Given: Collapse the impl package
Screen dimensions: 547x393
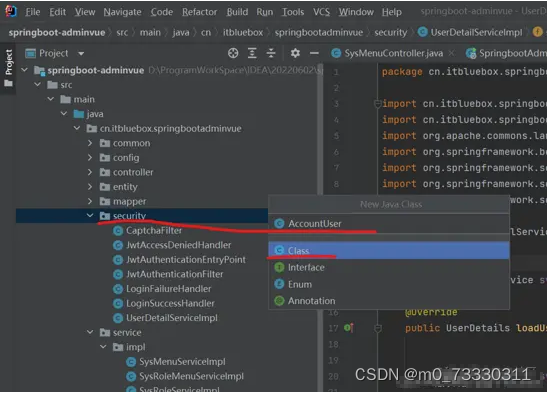Looking at the screenshot, I should (103, 347).
